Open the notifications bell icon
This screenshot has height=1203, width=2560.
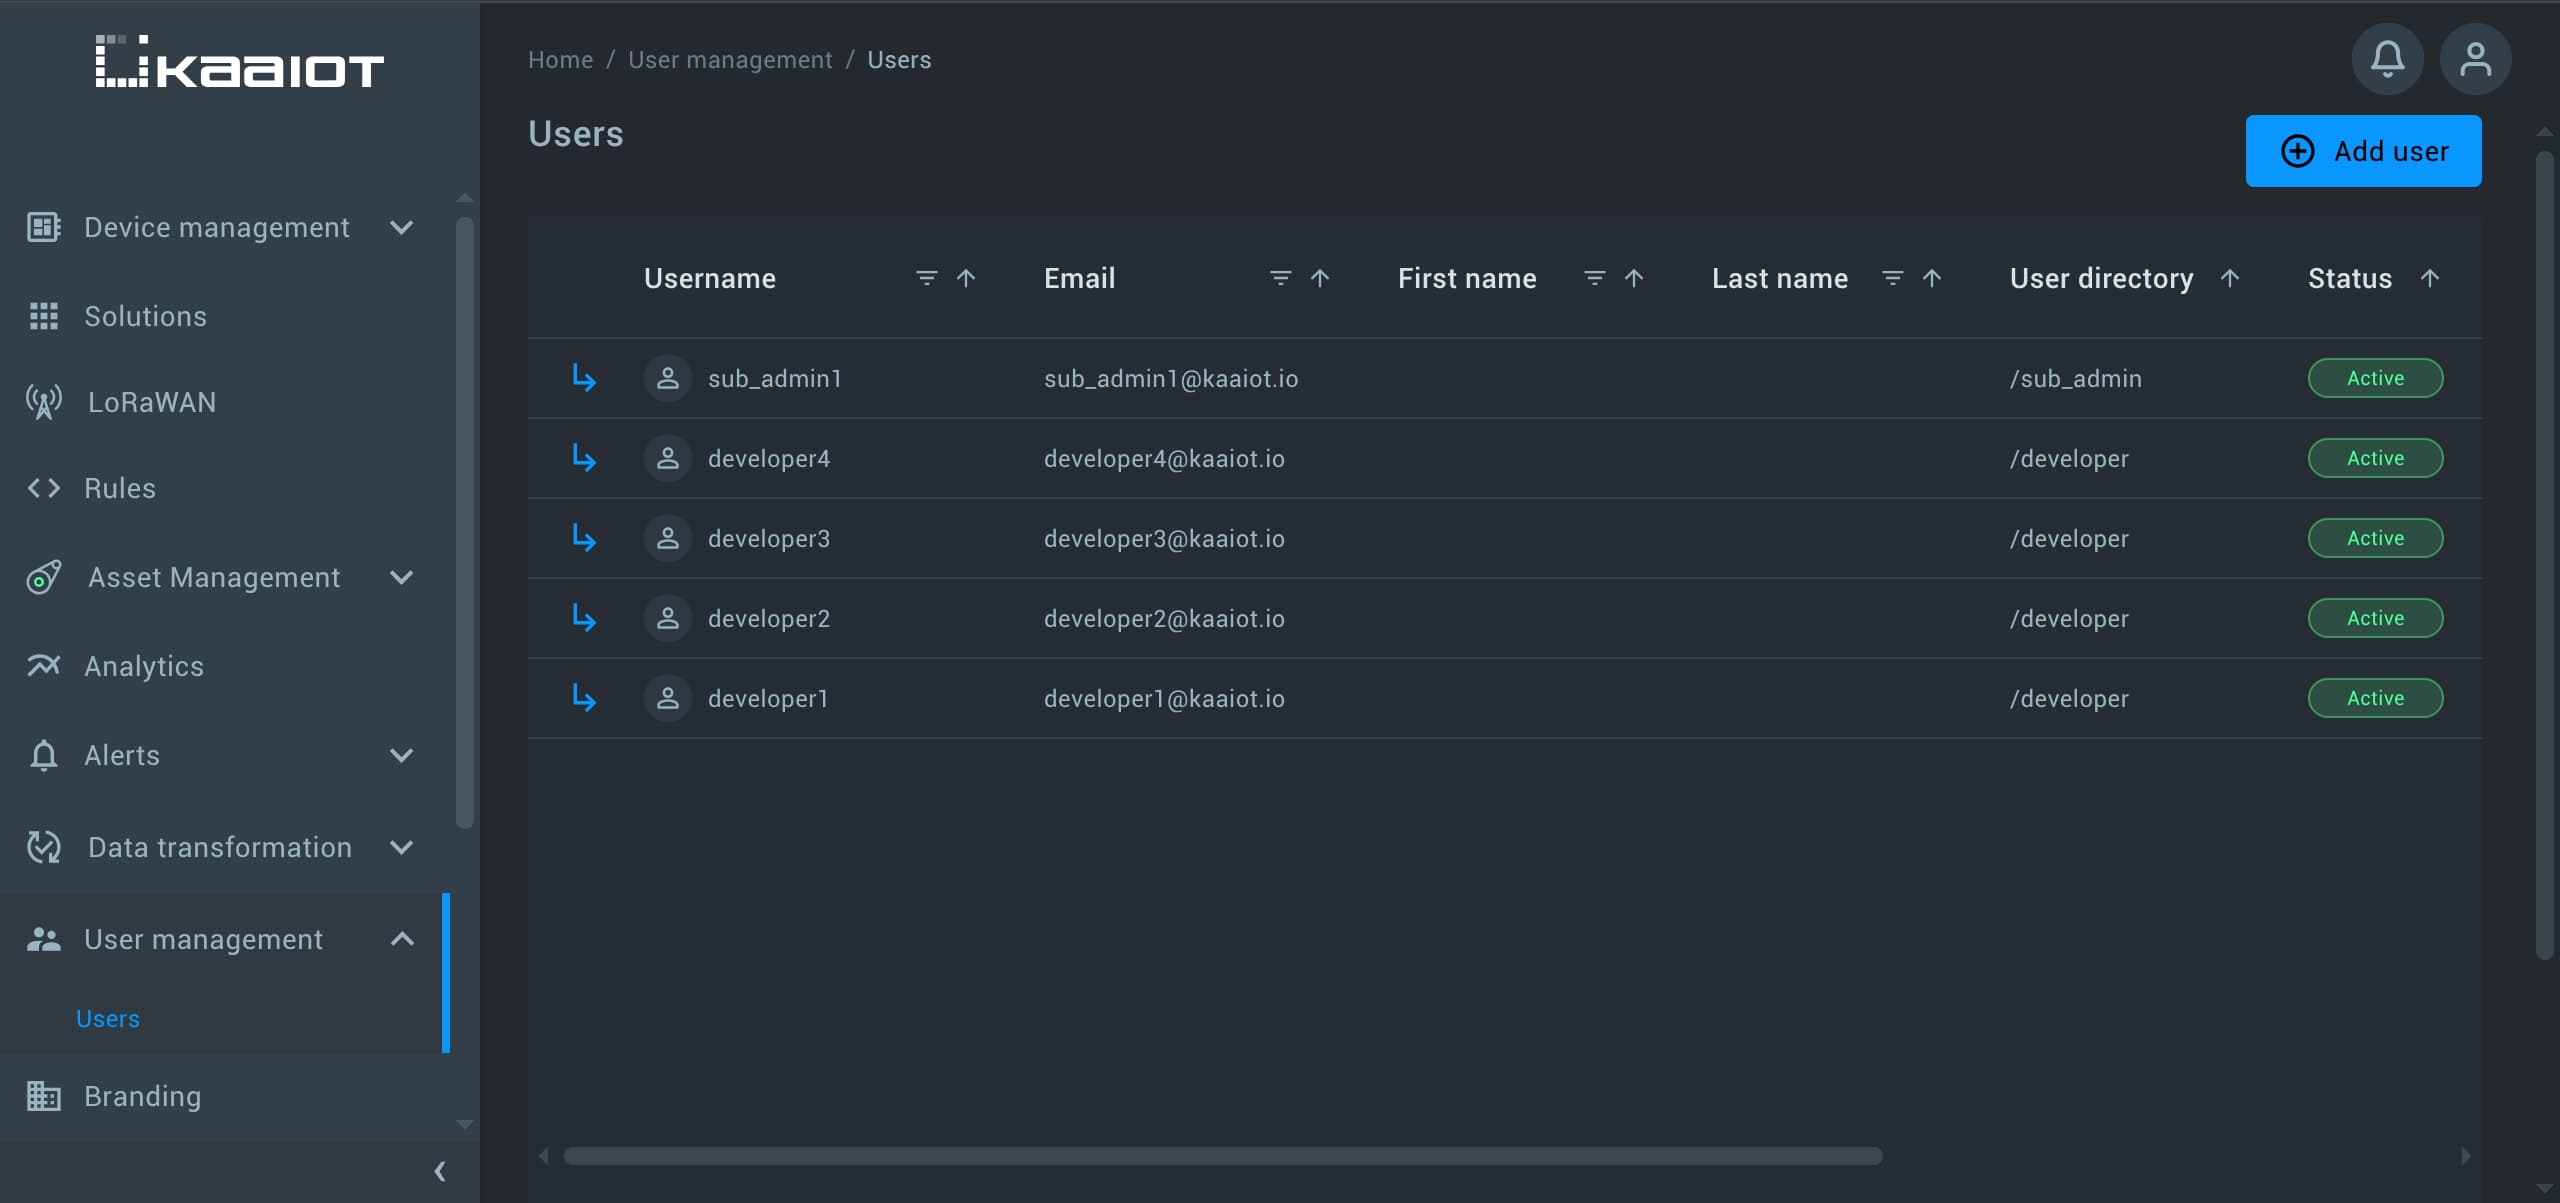[x=2387, y=59]
